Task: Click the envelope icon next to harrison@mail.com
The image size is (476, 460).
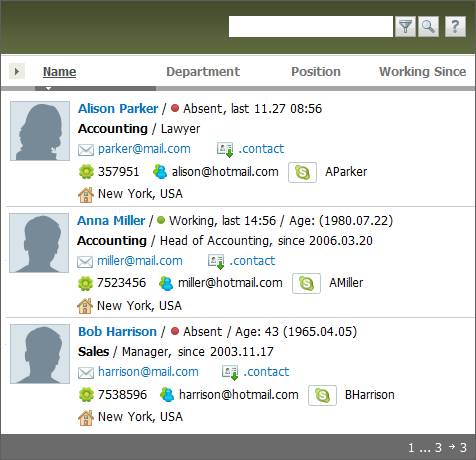Action: (86, 373)
